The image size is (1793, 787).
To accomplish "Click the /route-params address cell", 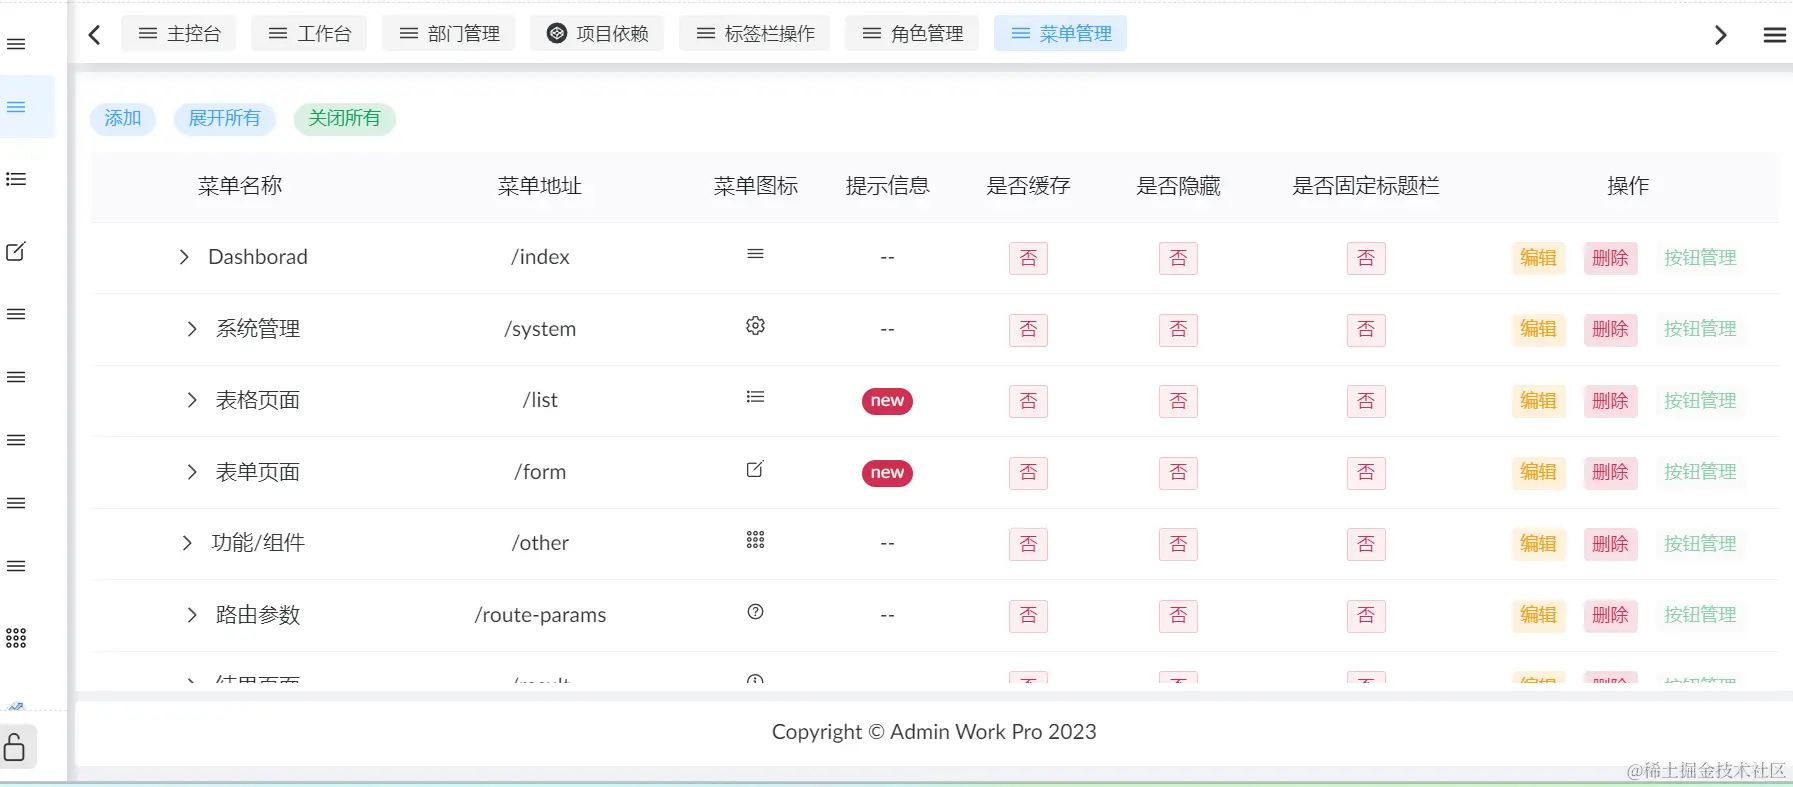I will pos(540,615).
